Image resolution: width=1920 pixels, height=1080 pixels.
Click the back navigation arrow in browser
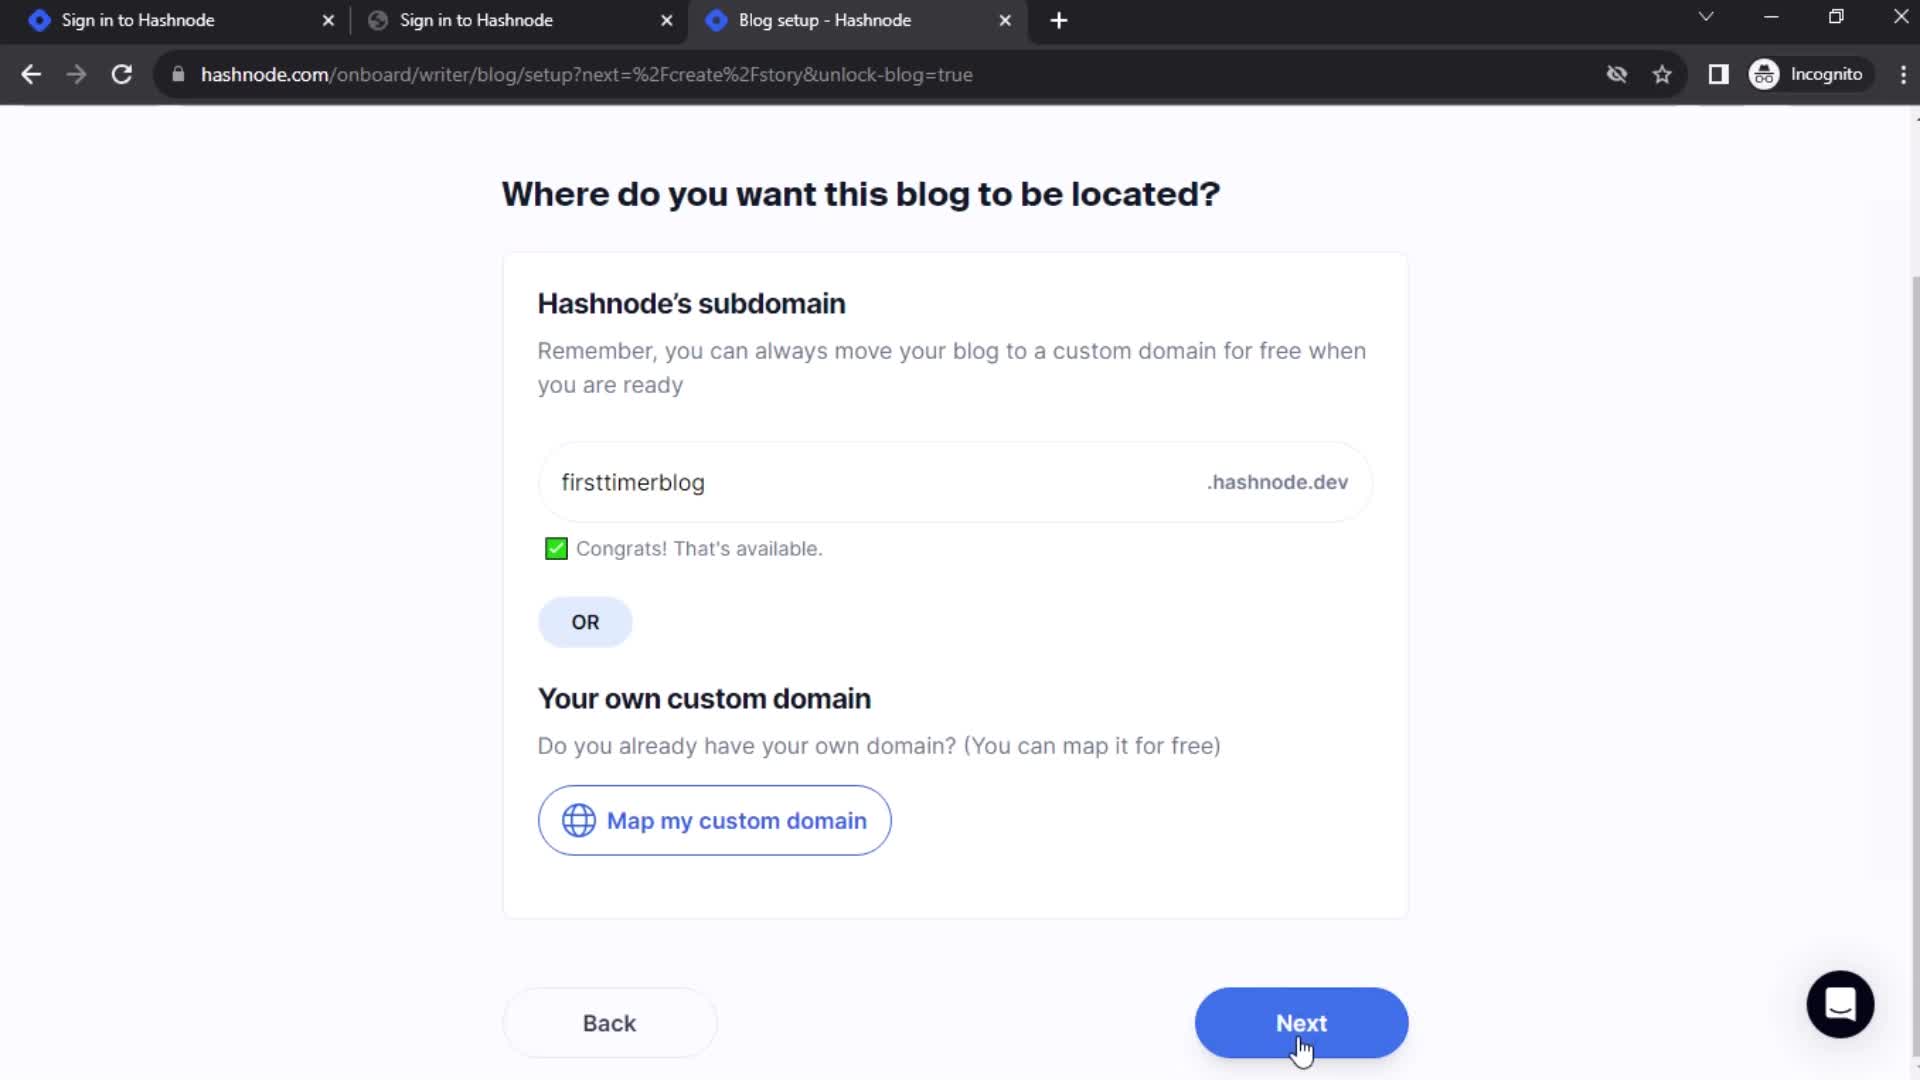pyautogui.click(x=32, y=74)
